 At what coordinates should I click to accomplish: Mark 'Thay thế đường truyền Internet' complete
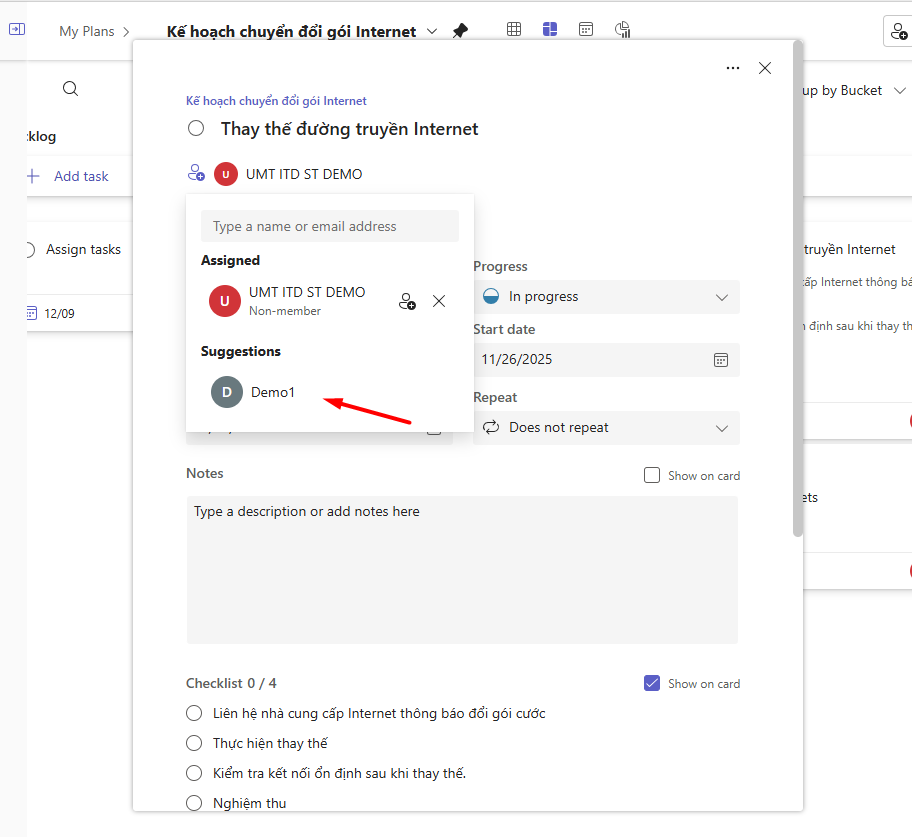pos(196,128)
